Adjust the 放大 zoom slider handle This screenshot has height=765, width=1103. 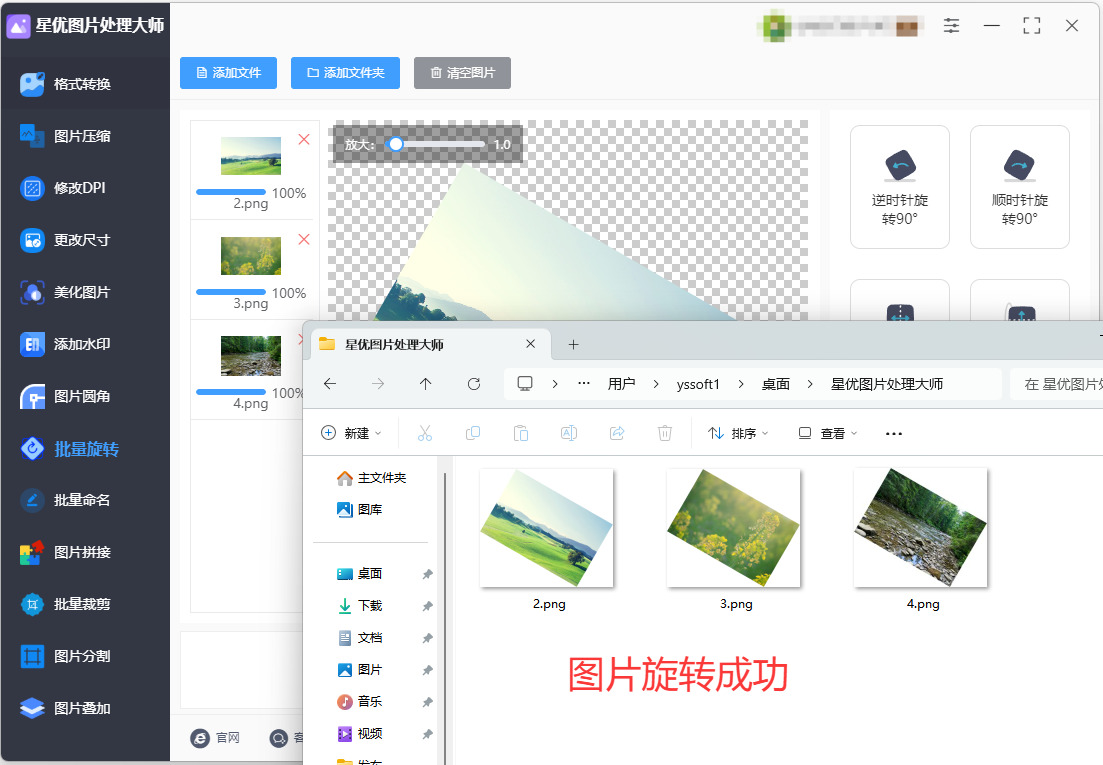[396, 144]
